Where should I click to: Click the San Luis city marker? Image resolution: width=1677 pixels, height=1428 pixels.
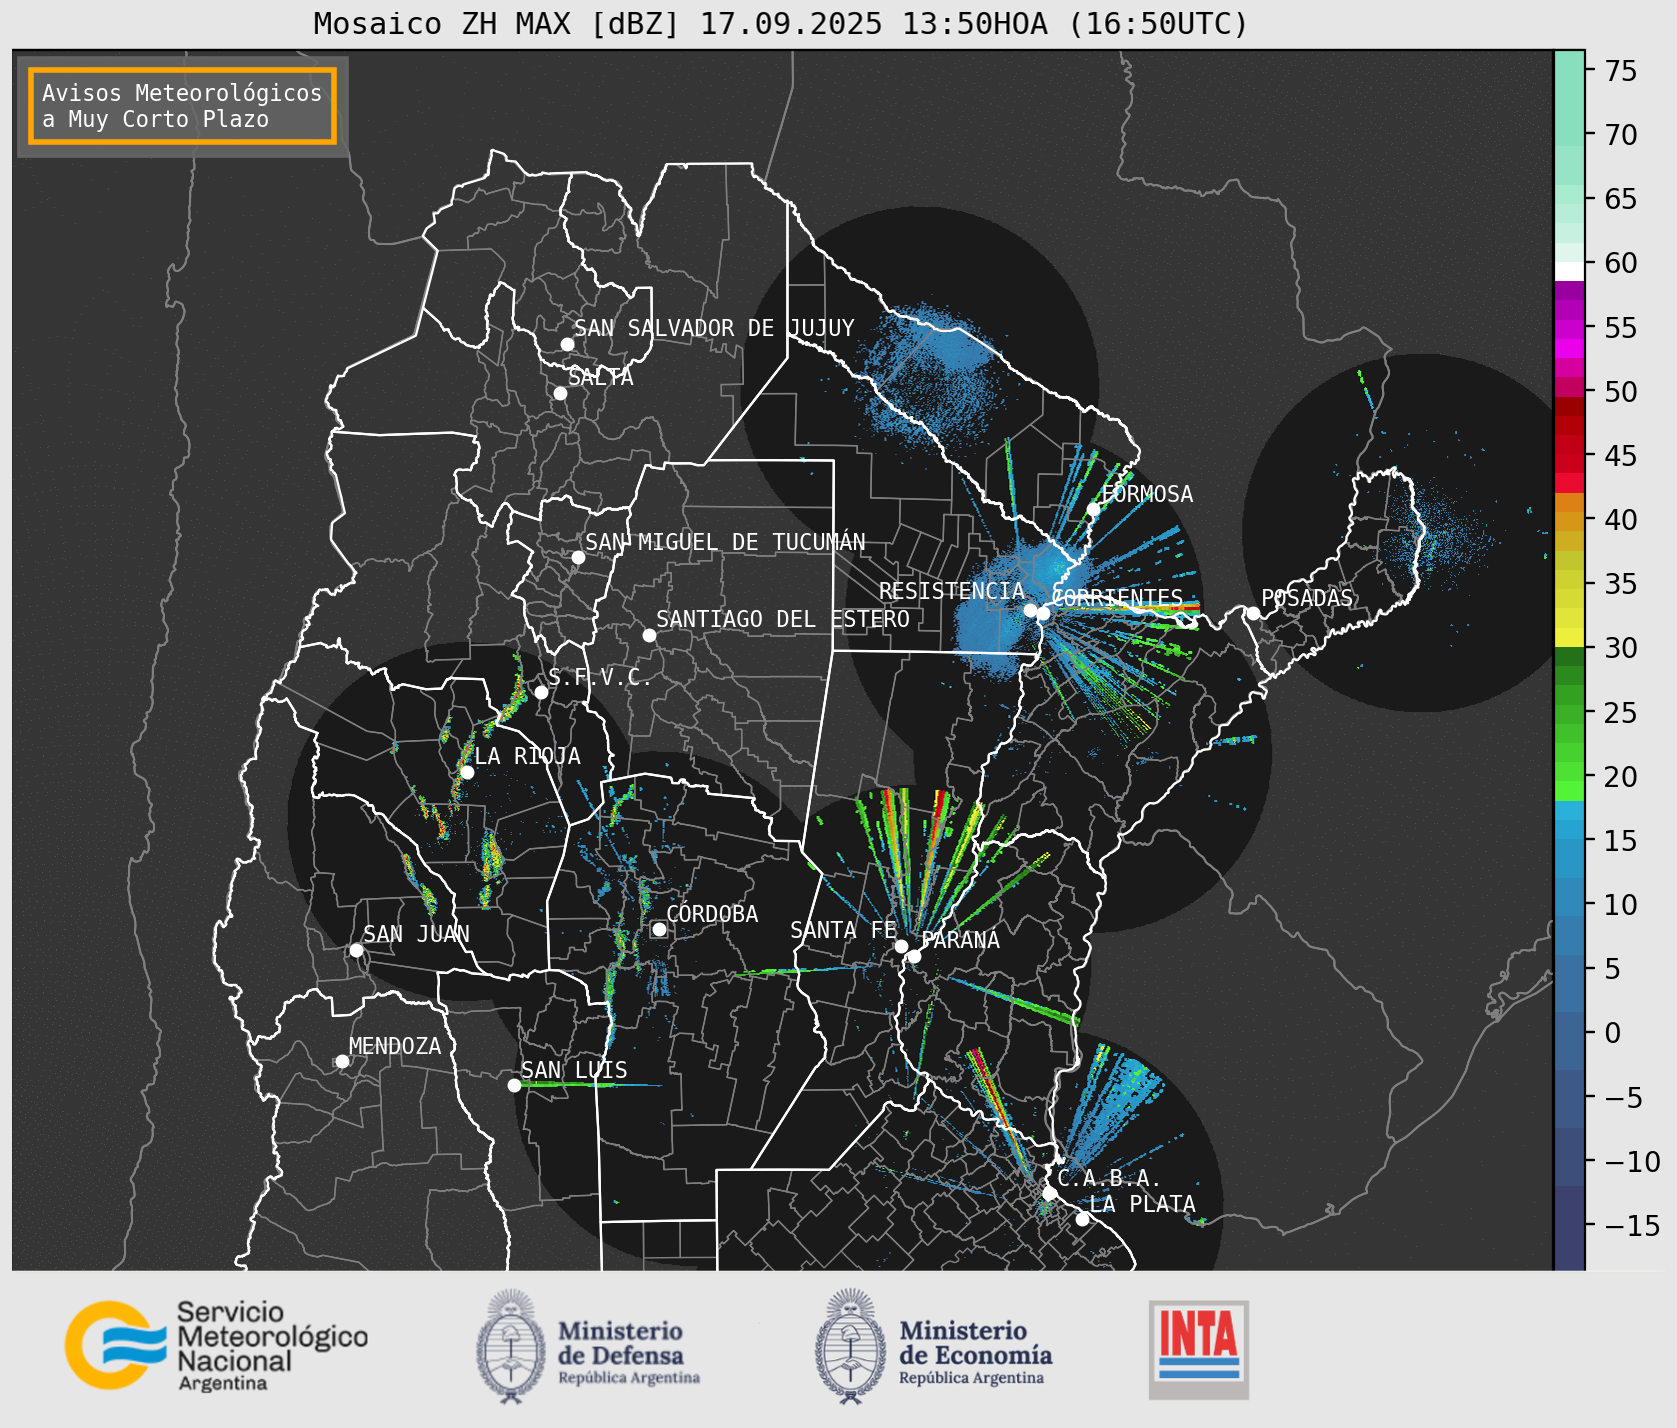click(x=514, y=1085)
